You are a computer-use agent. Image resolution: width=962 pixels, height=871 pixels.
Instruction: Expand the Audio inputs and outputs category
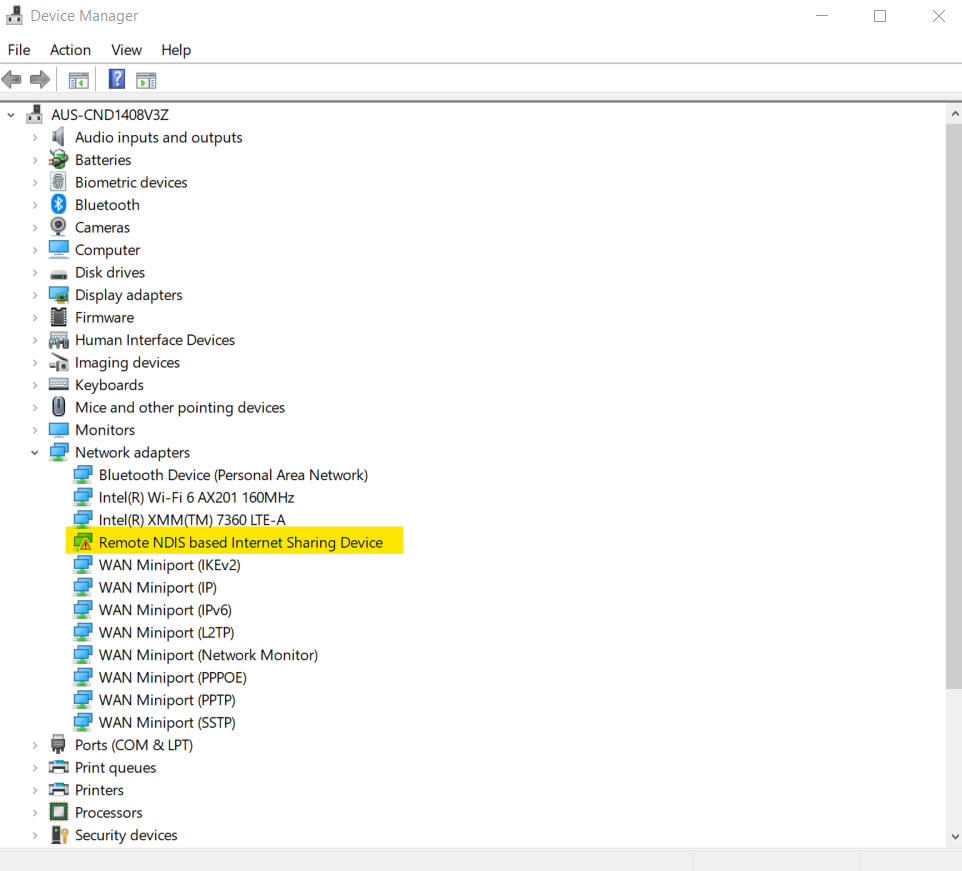(x=35, y=137)
